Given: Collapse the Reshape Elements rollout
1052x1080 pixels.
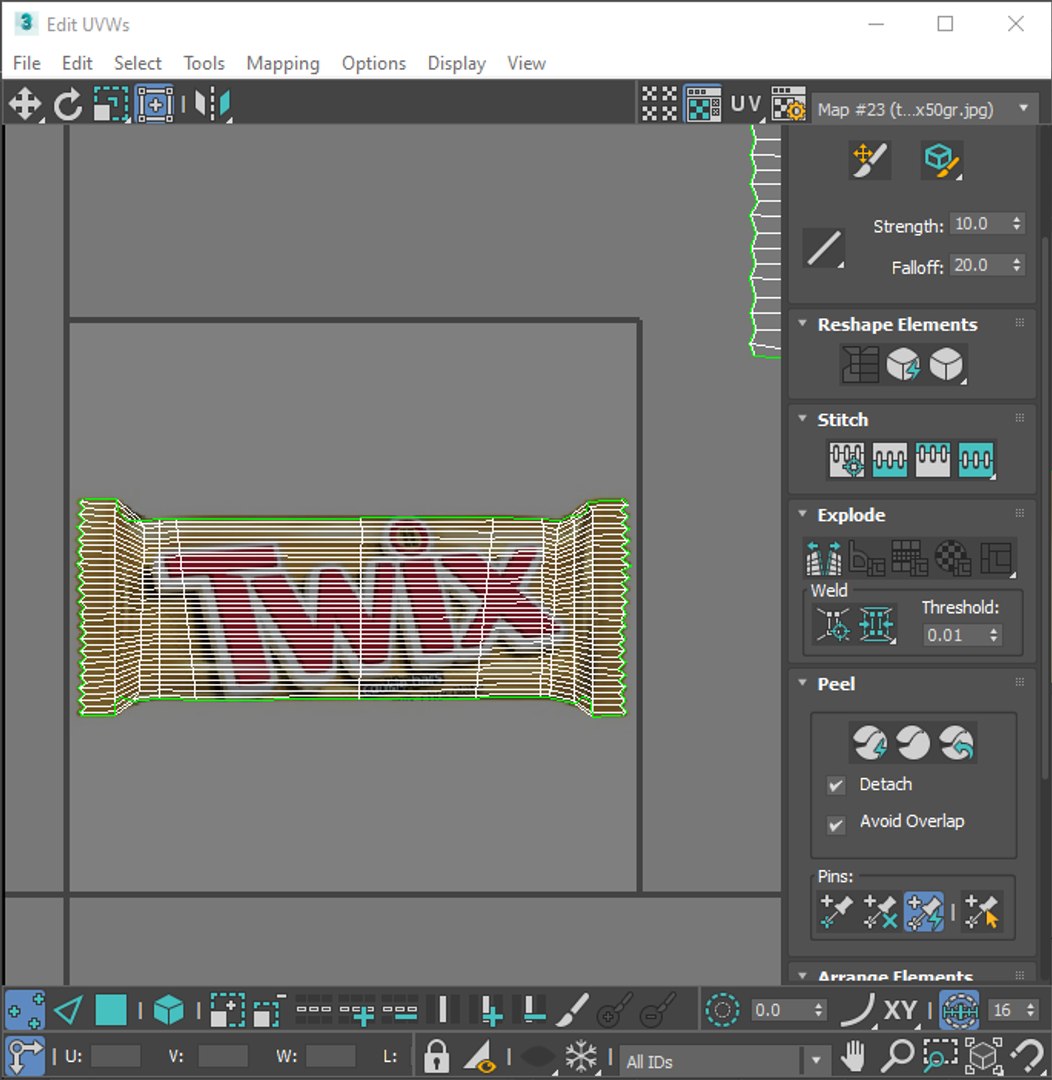Looking at the screenshot, I should coord(802,324).
